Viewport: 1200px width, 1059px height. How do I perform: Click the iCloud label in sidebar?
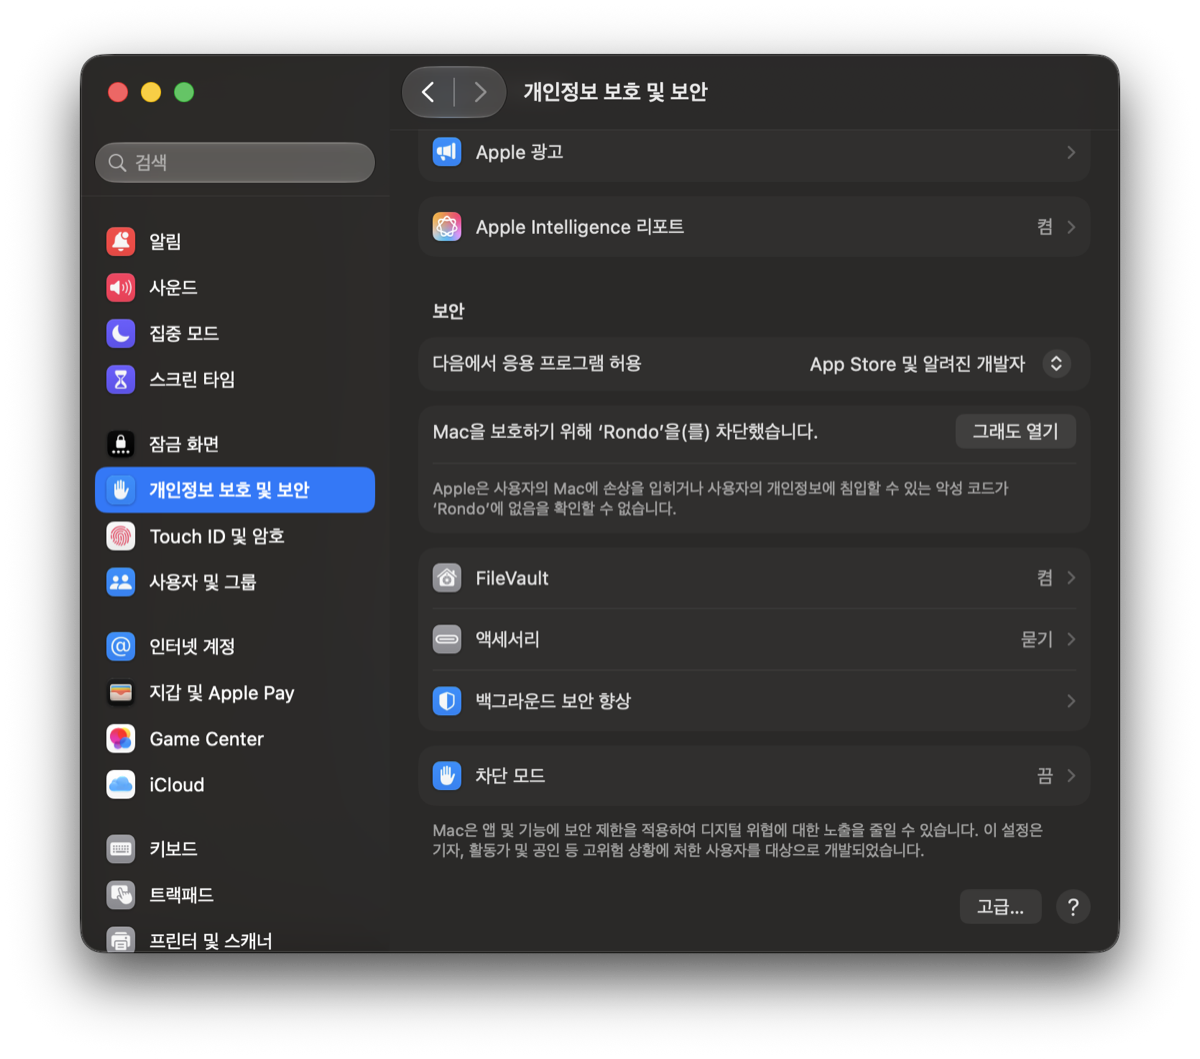177,785
